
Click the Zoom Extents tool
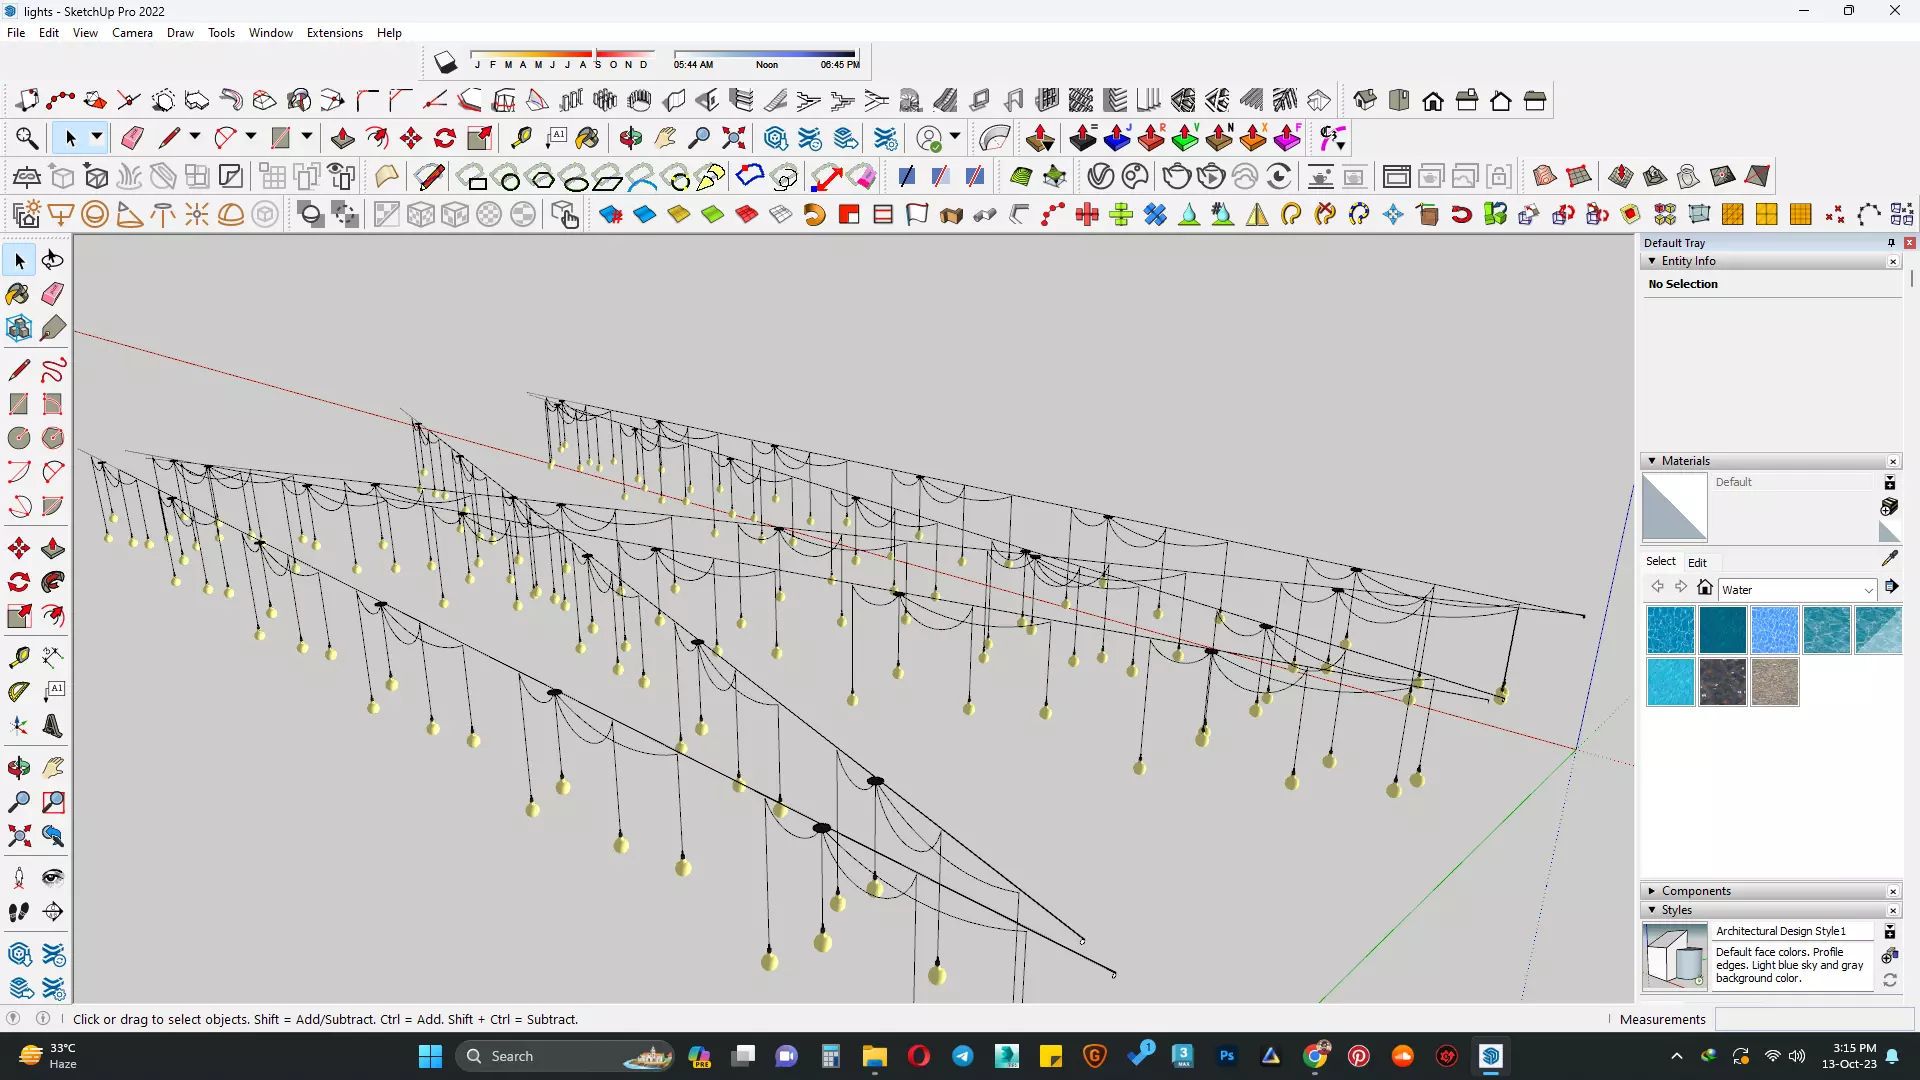pyautogui.click(x=18, y=836)
